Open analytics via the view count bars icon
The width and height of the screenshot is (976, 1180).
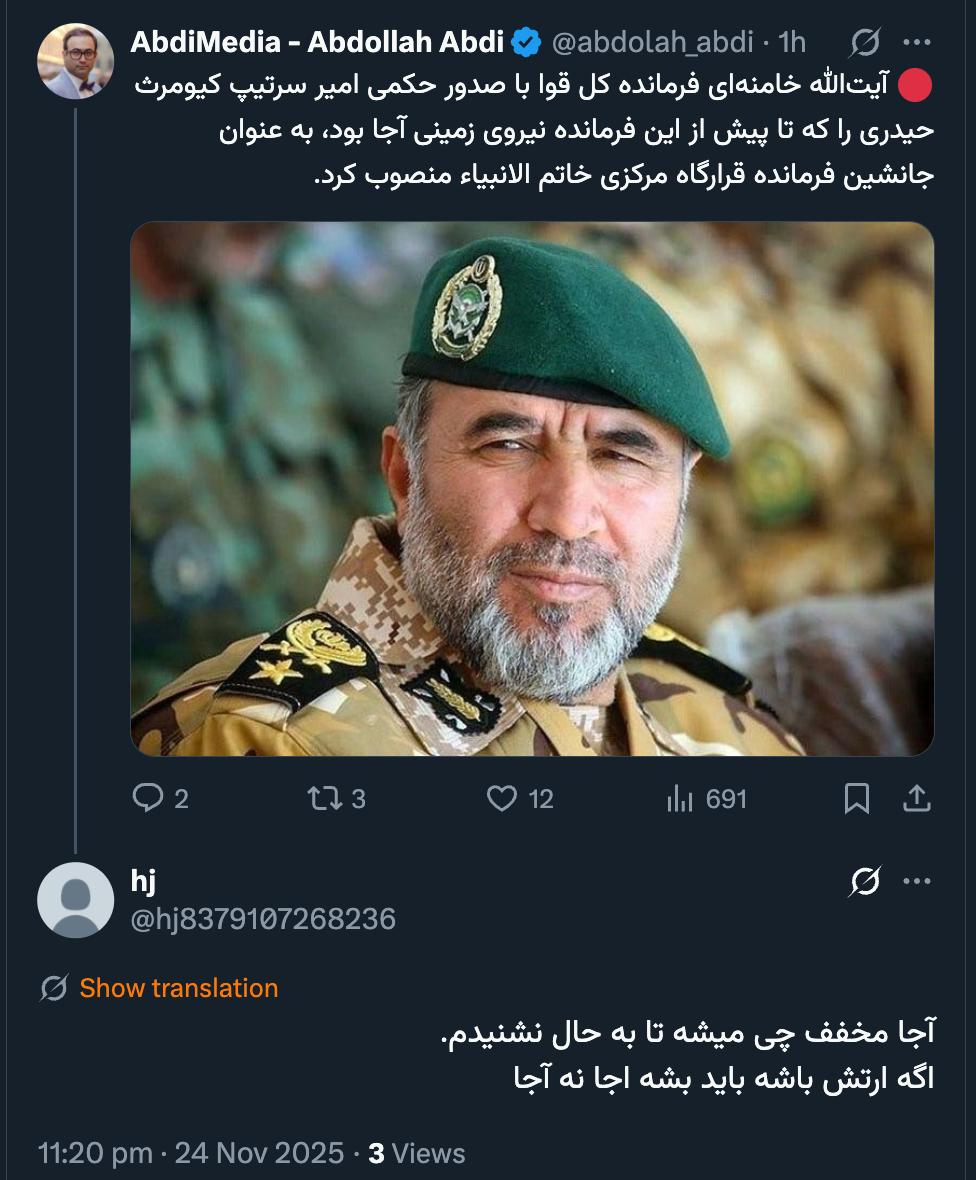click(x=684, y=798)
